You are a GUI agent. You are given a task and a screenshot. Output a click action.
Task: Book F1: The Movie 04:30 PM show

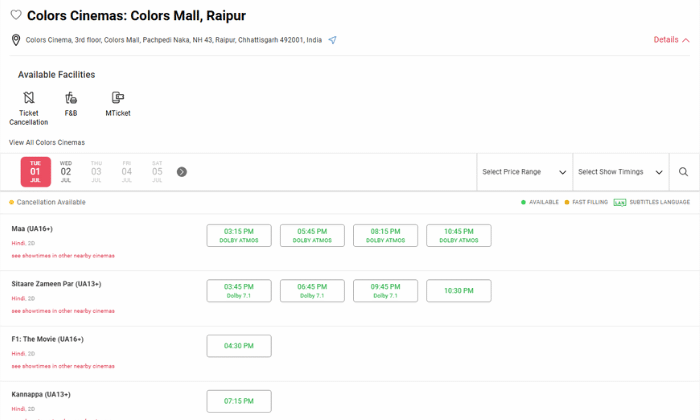(239, 346)
